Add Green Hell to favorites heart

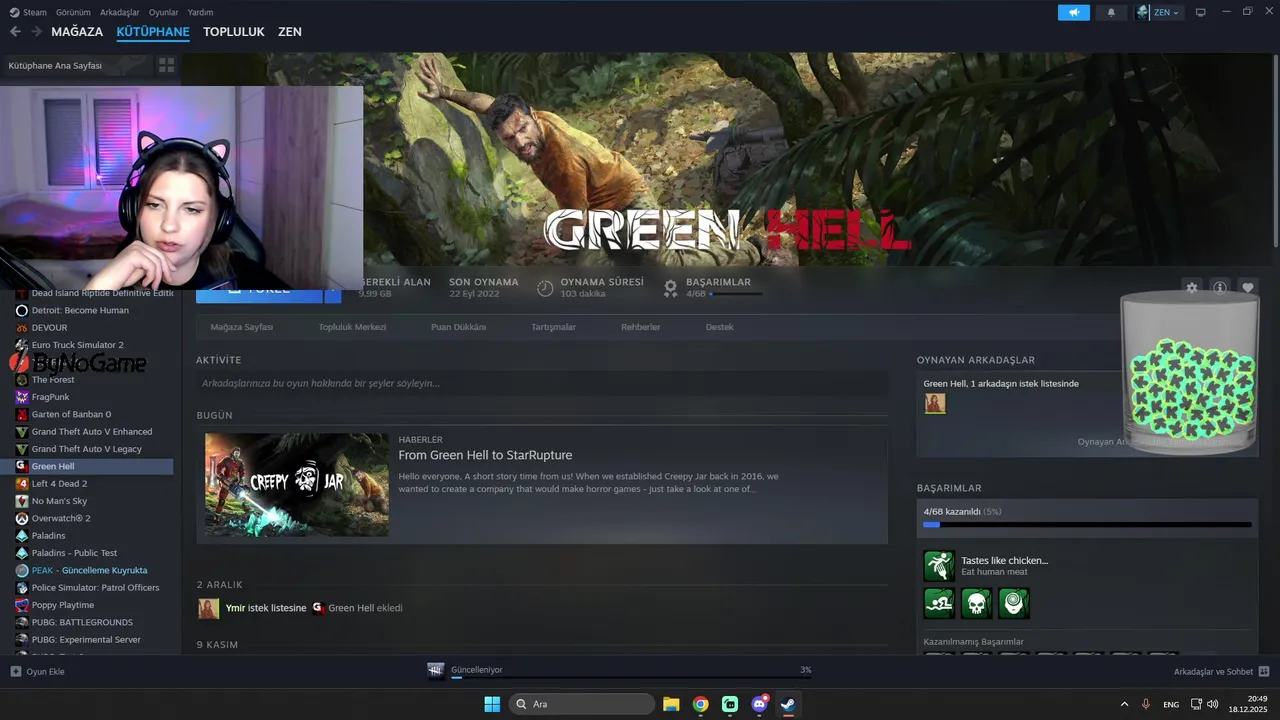coord(1248,287)
